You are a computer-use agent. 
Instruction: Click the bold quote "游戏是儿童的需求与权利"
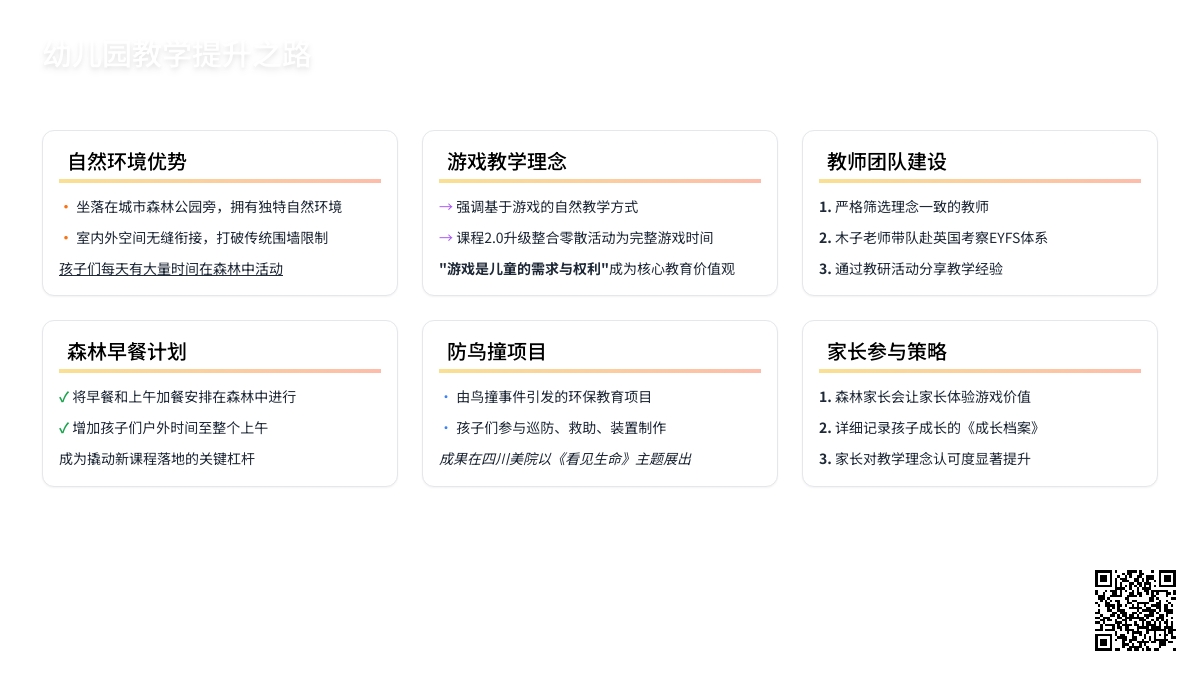click(524, 269)
